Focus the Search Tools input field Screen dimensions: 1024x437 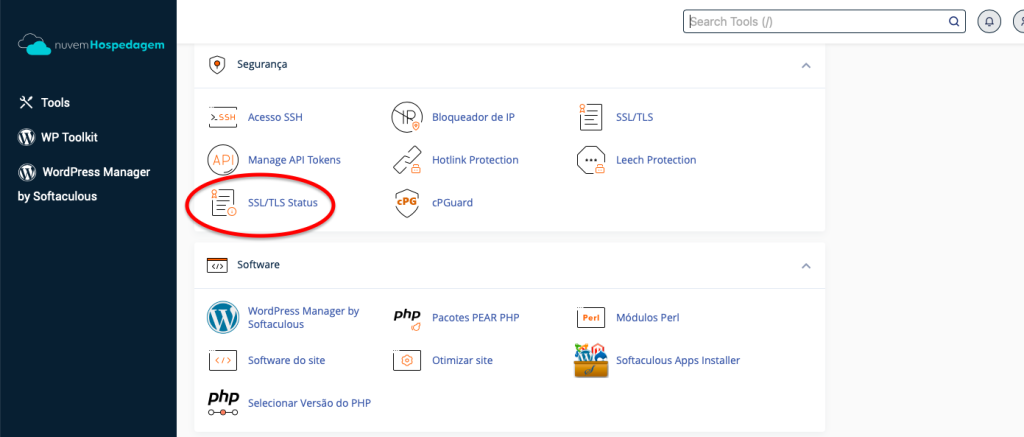click(x=824, y=22)
